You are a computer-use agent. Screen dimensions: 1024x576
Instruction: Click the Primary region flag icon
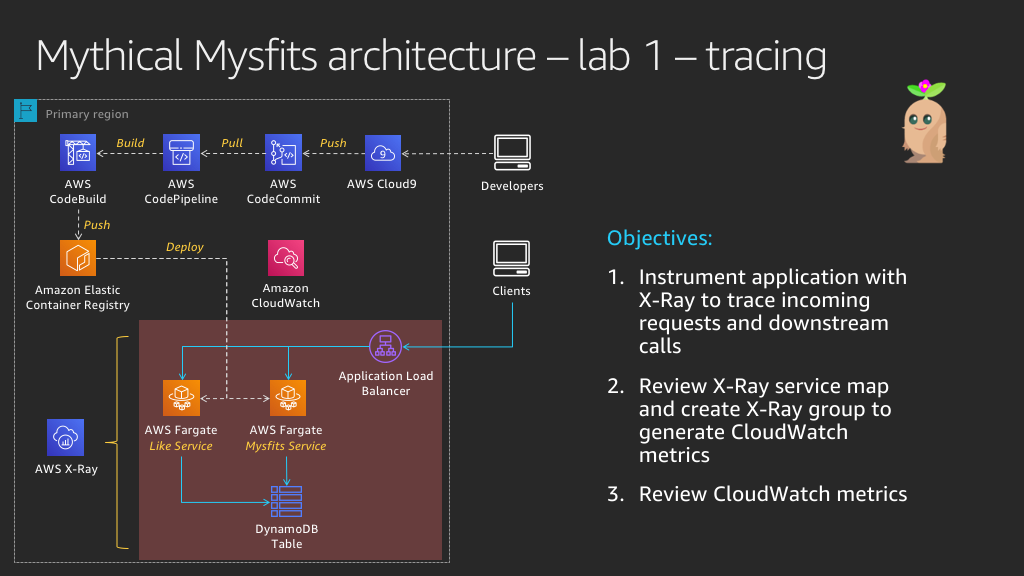pos(25,111)
